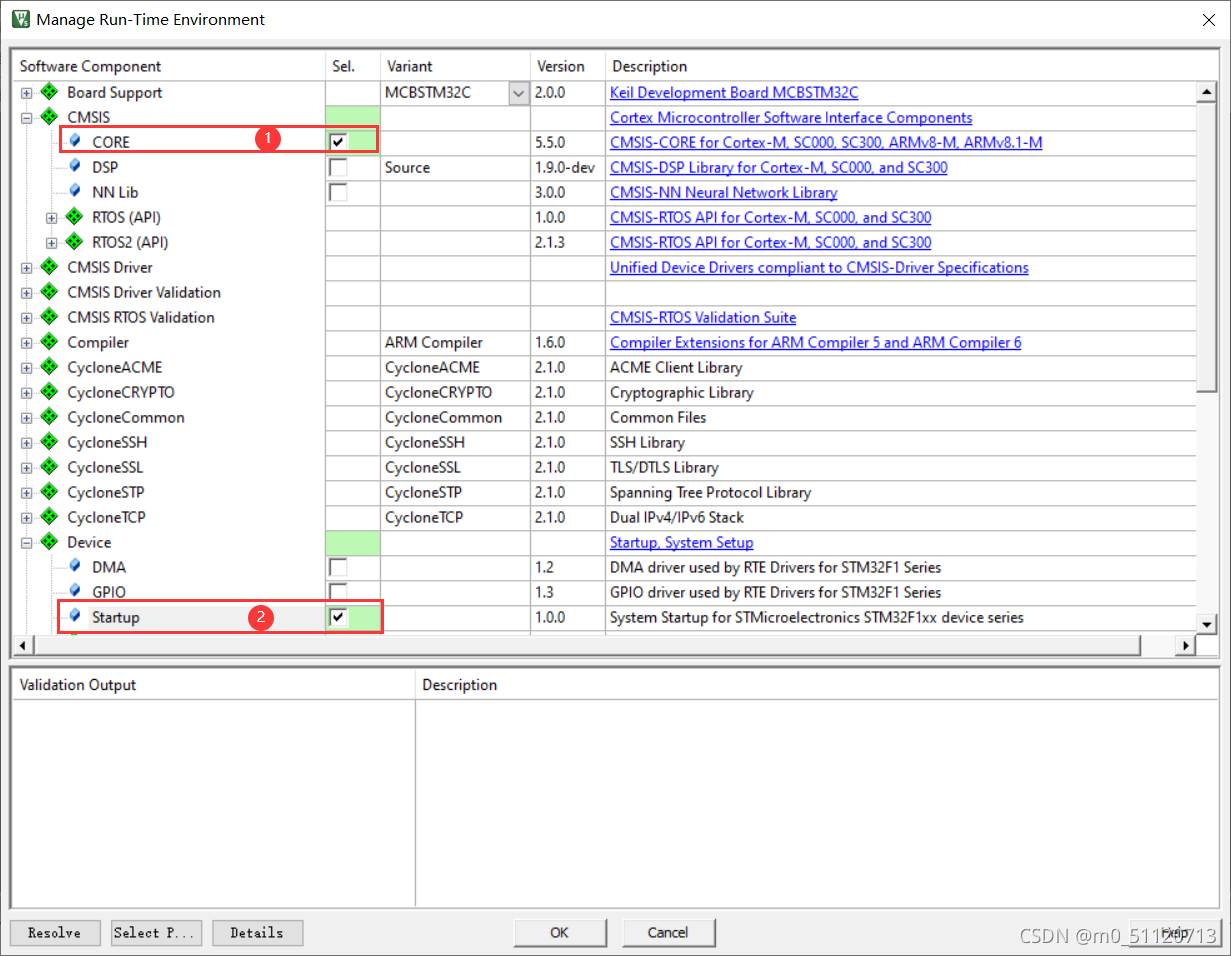Click the CMSIS RTOS Validation diamond icon
Image resolution: width=1231 pixels, height=956 pixels.
point(49,317)
